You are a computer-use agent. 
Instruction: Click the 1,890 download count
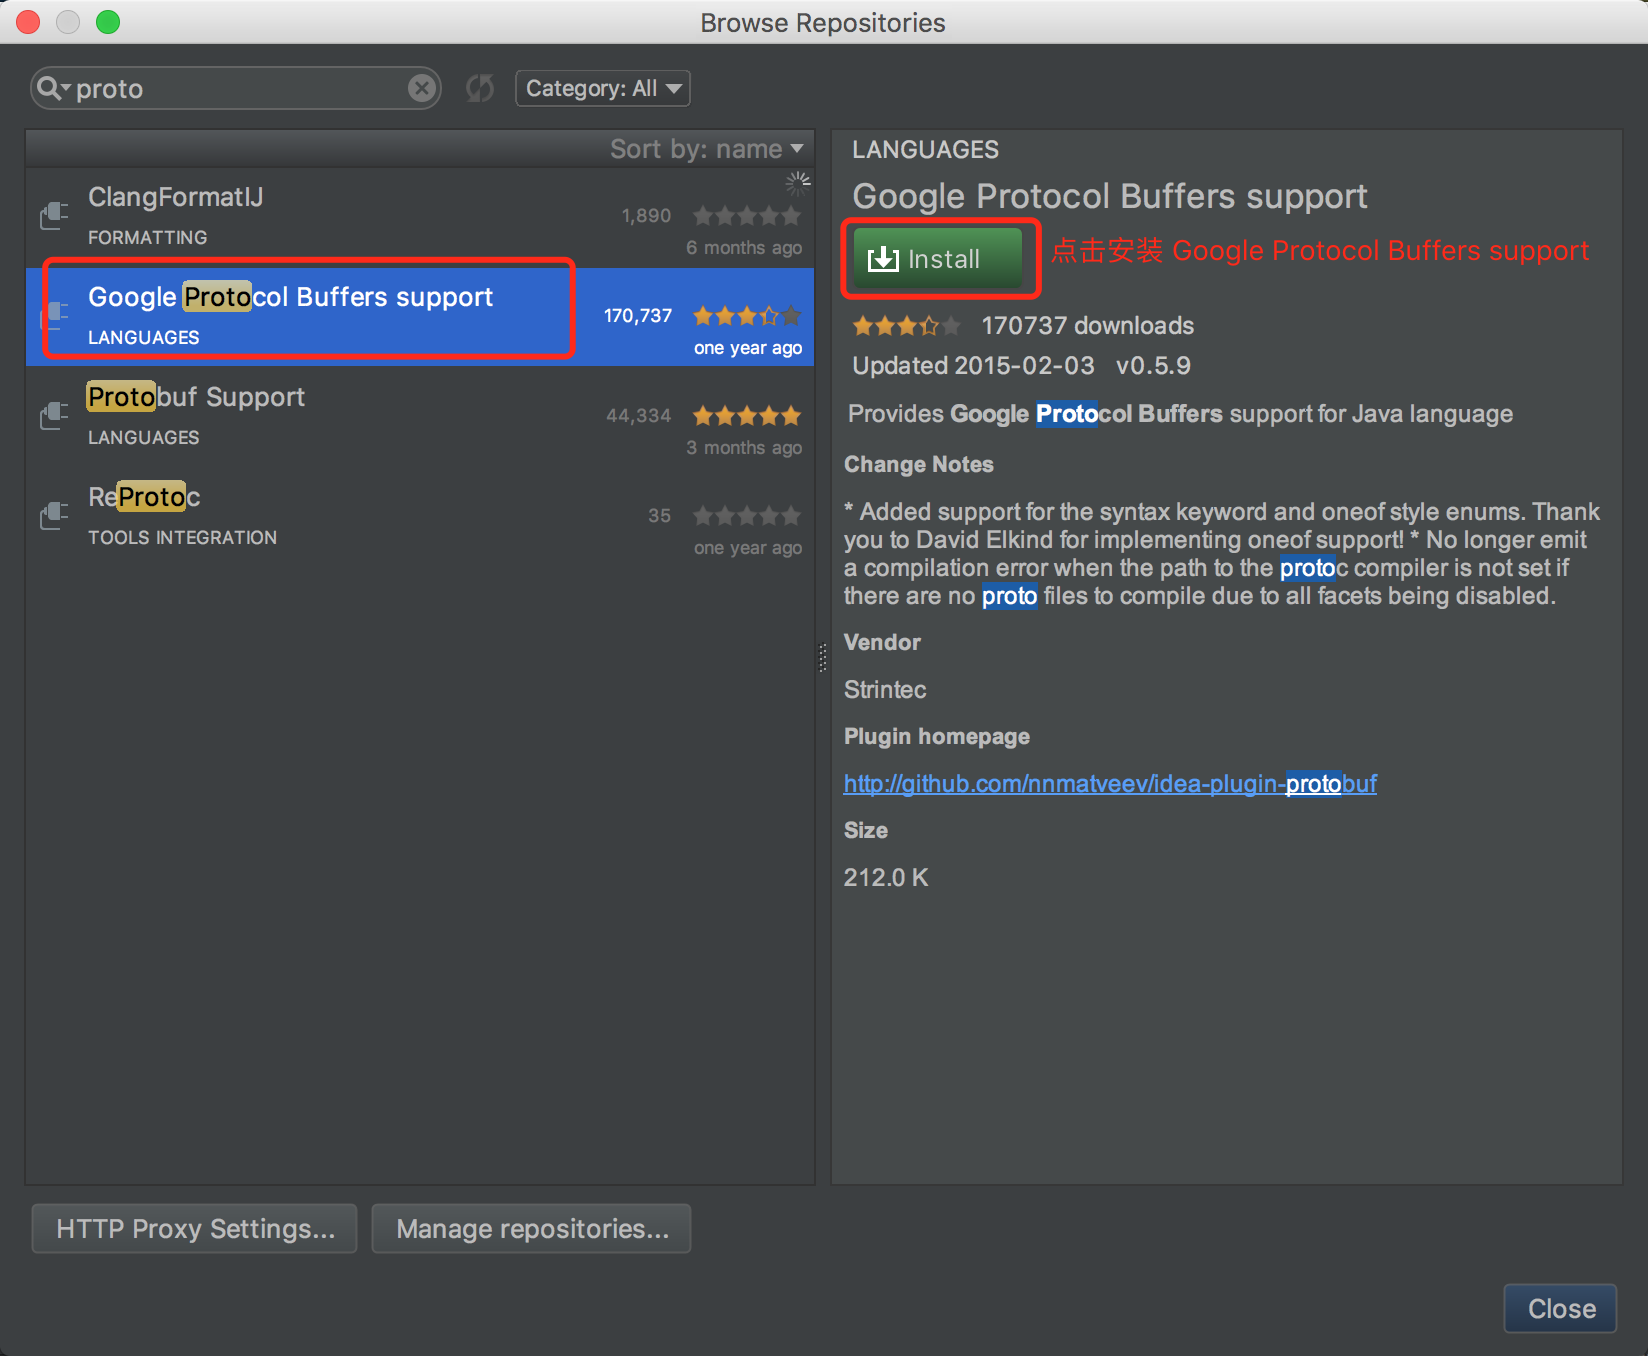(x=646, y=216)
